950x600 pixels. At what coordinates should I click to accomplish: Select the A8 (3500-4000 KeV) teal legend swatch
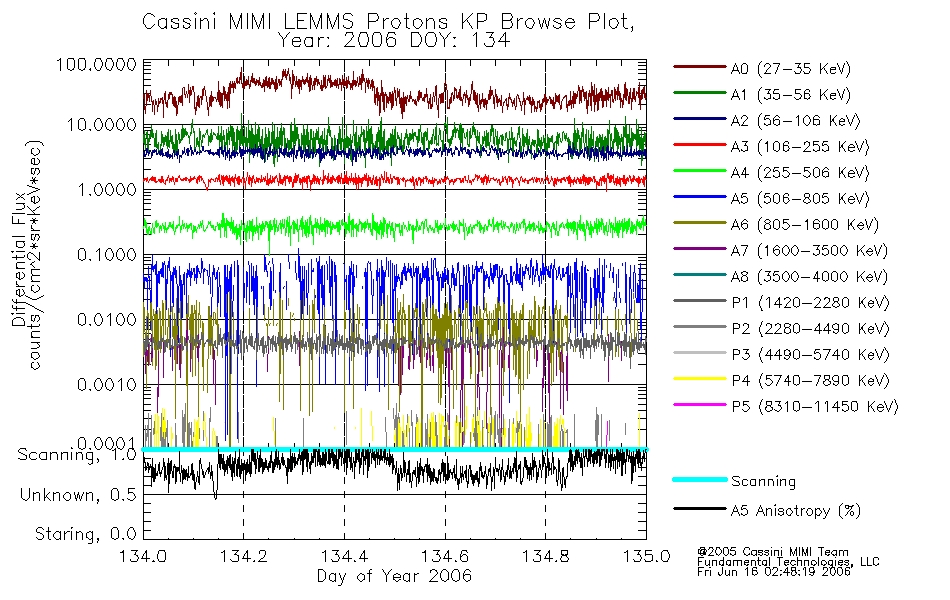700,275
